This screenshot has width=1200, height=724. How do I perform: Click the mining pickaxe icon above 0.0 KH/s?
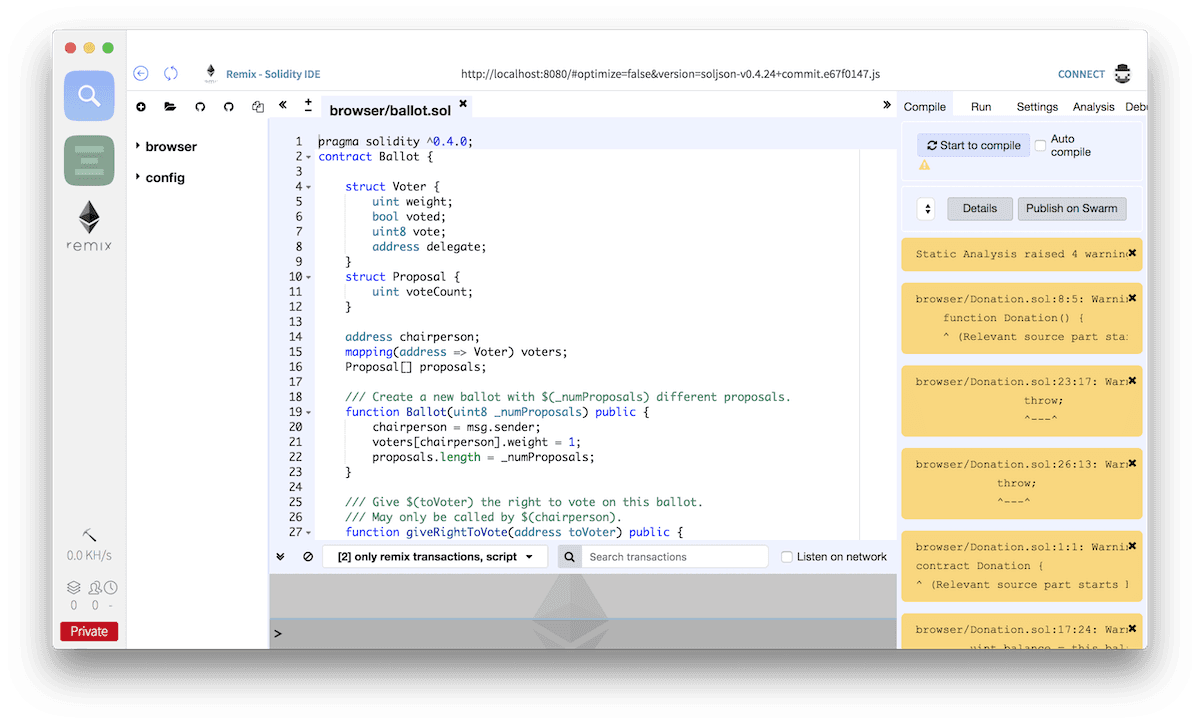coord(88,534)
